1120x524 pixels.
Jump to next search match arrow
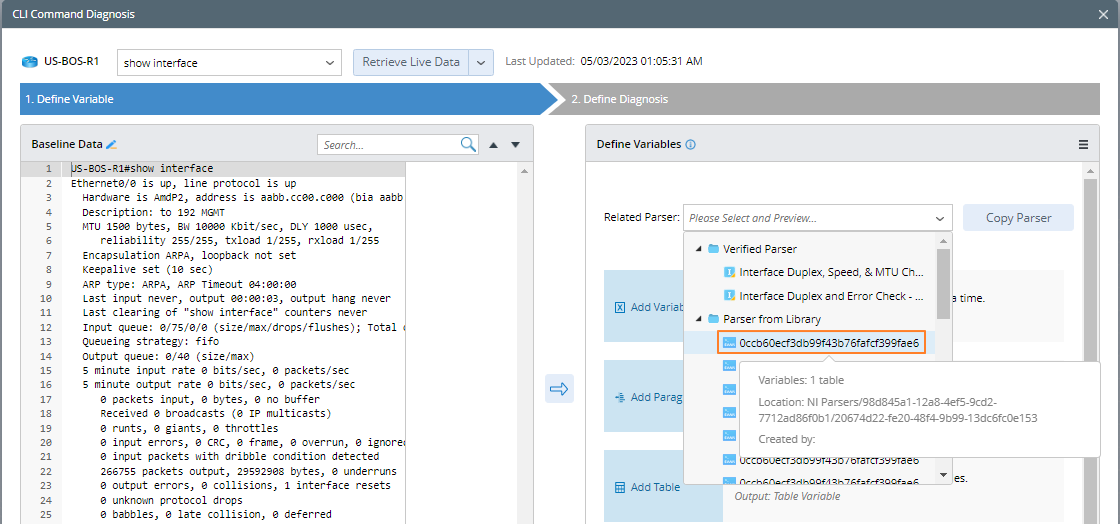point(516,145)
